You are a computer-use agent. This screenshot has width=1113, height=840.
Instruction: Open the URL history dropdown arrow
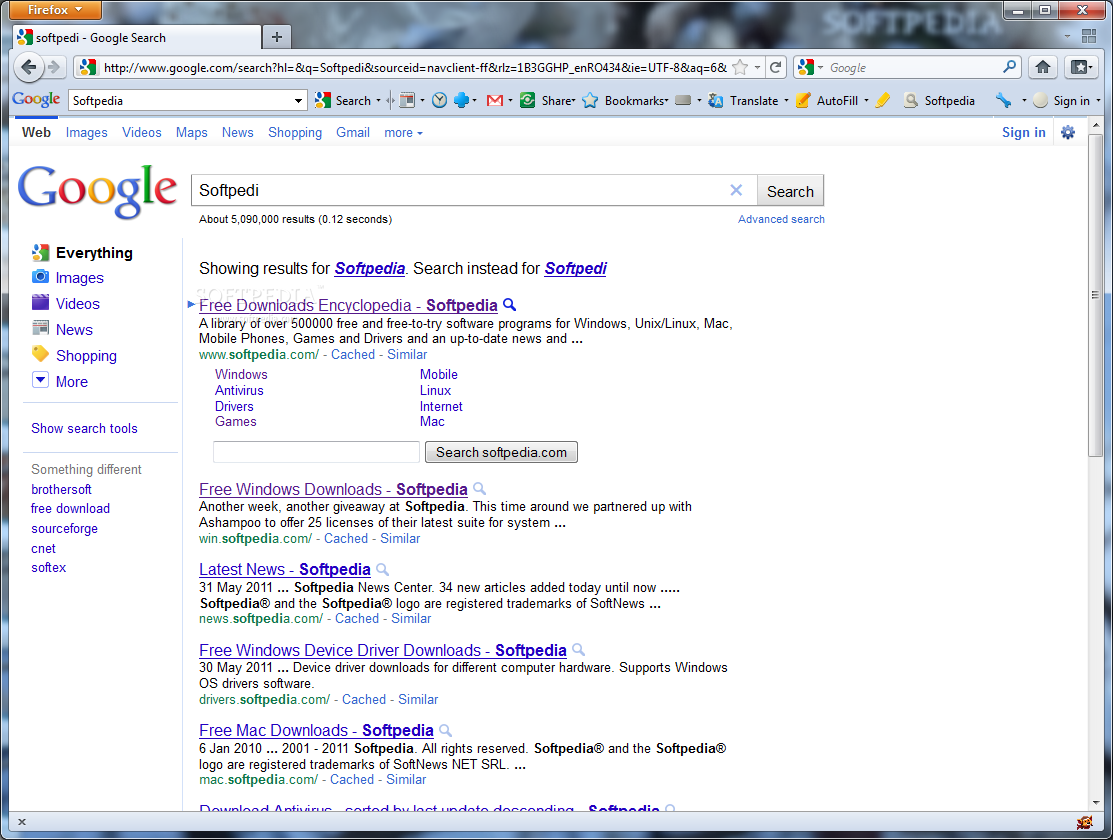[x=757, y=67]
